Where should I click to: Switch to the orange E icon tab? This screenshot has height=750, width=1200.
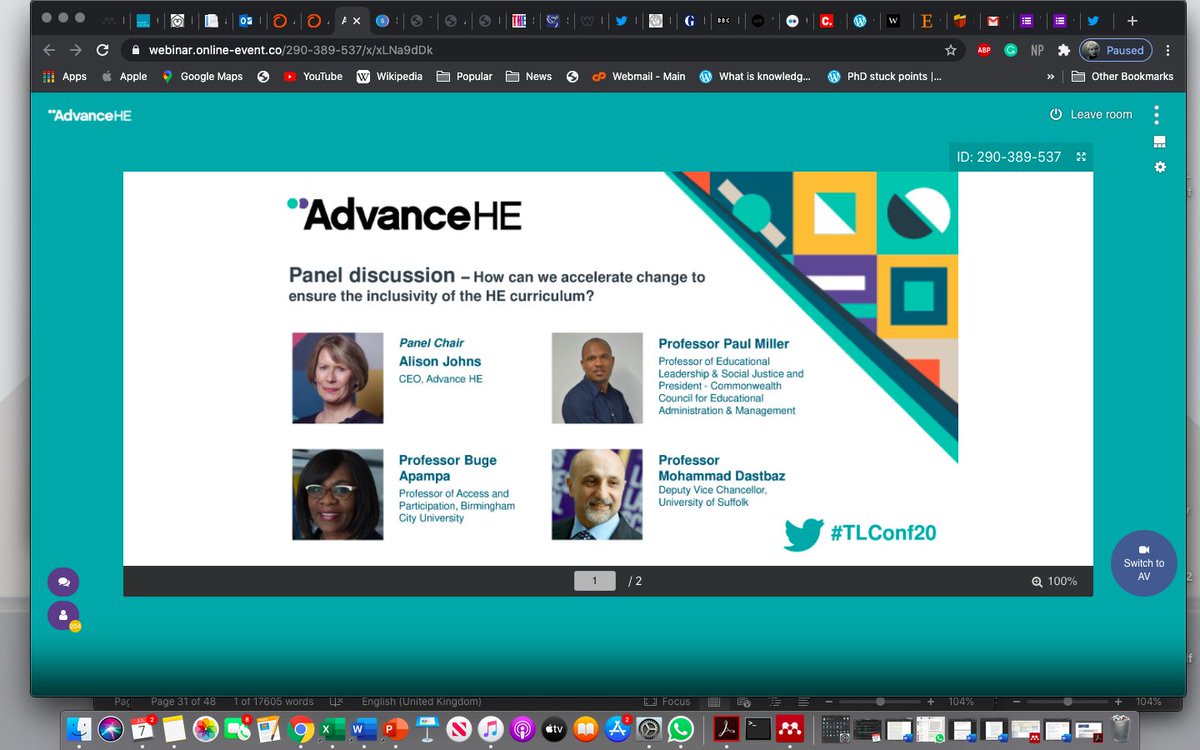(x=926, y=20)
